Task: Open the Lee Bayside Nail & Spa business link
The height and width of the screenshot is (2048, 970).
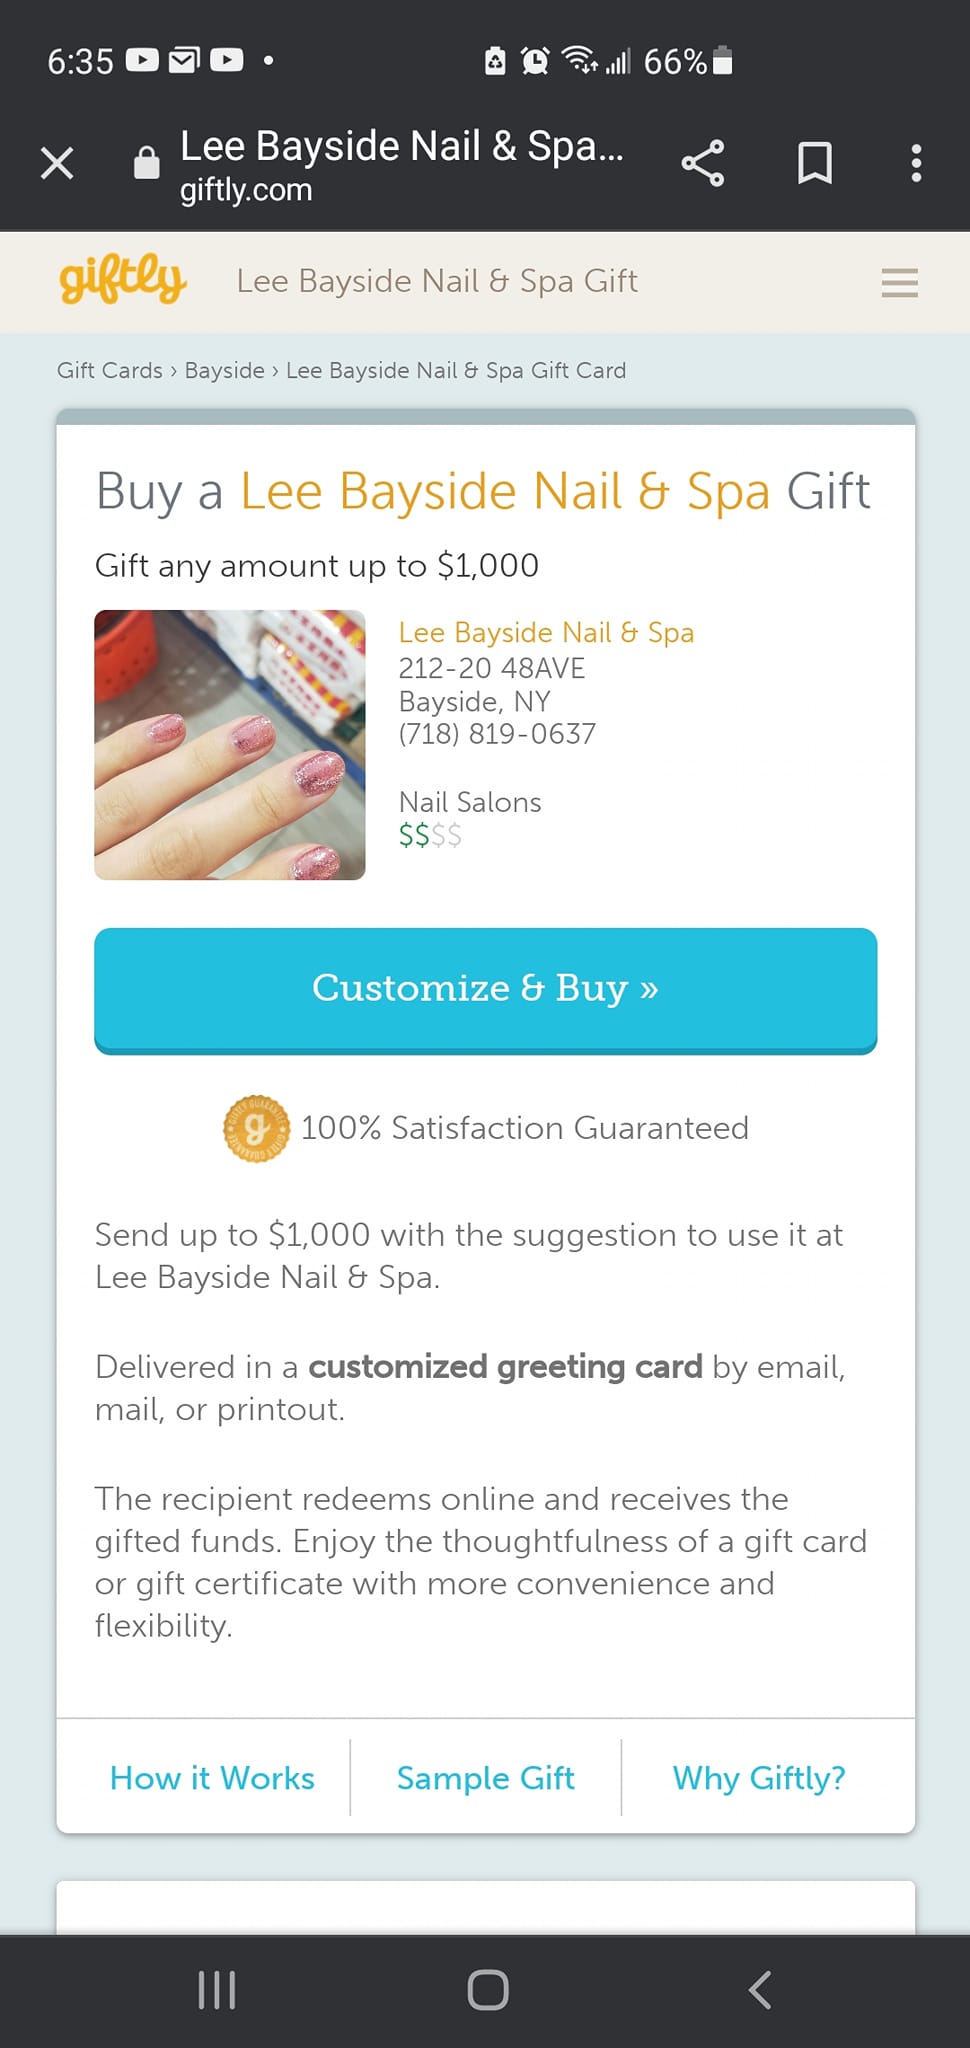Action: pos(546,632)
